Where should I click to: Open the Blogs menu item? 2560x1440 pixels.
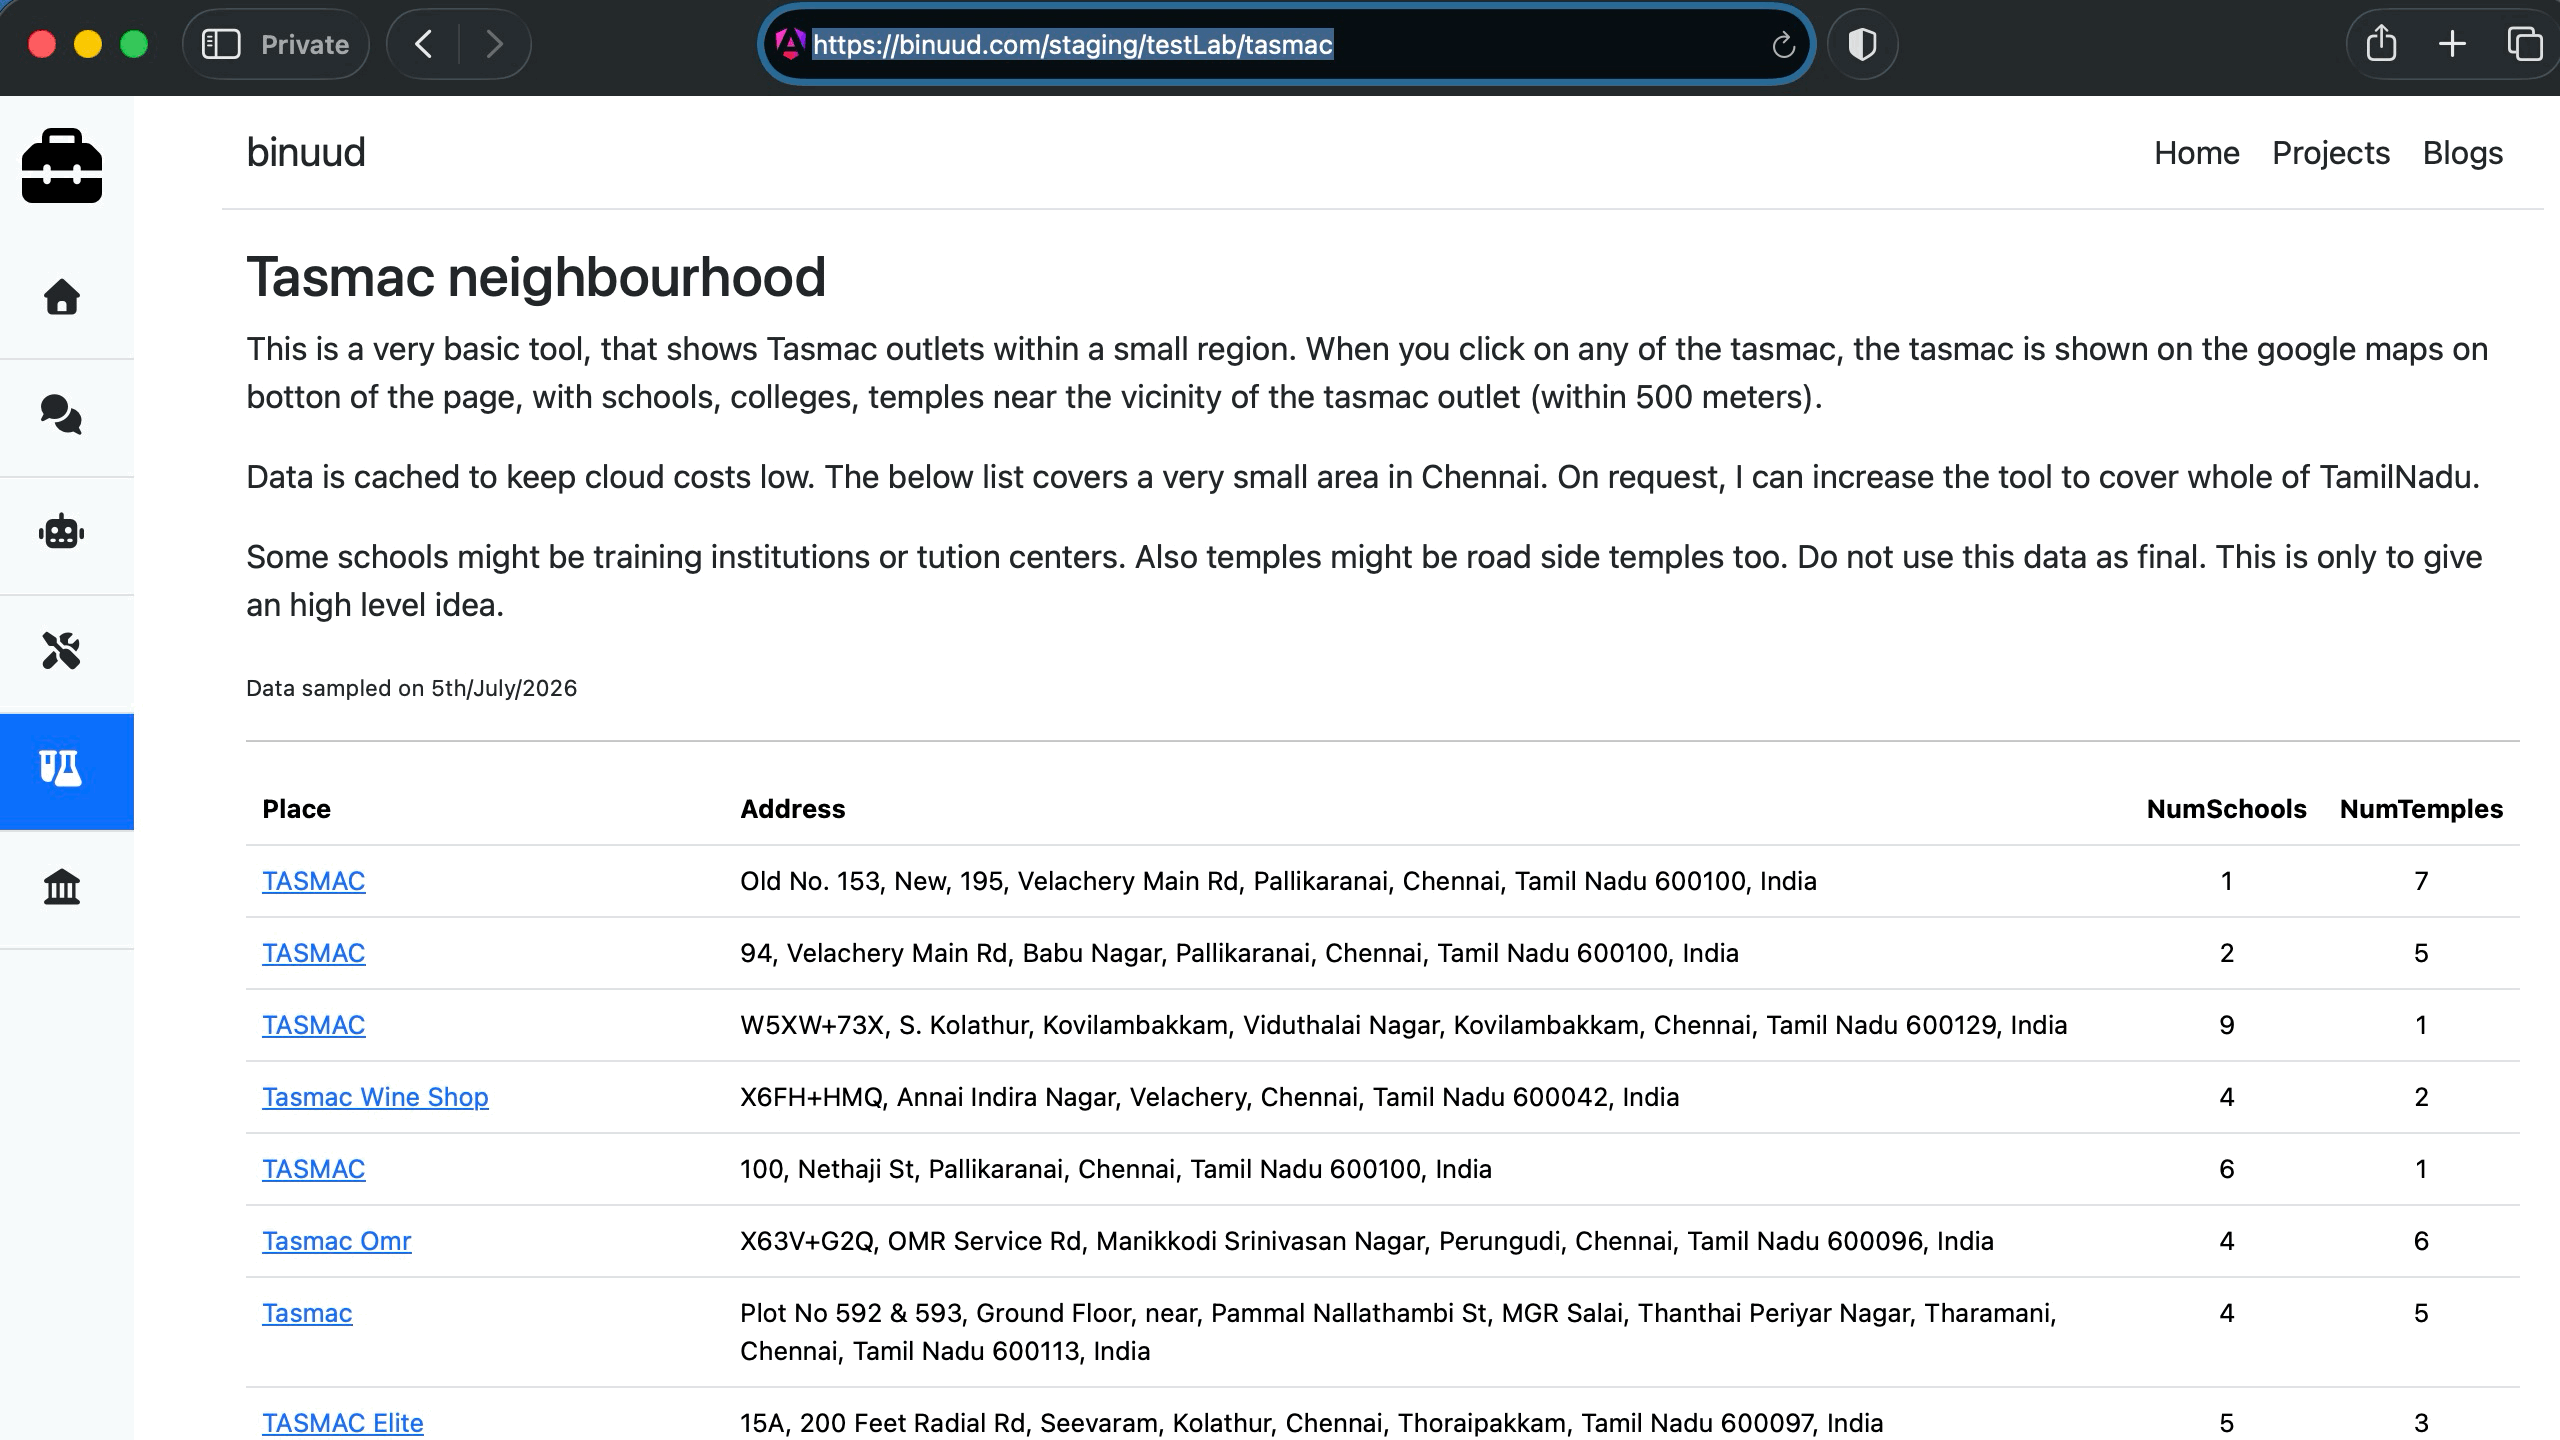2463,153
